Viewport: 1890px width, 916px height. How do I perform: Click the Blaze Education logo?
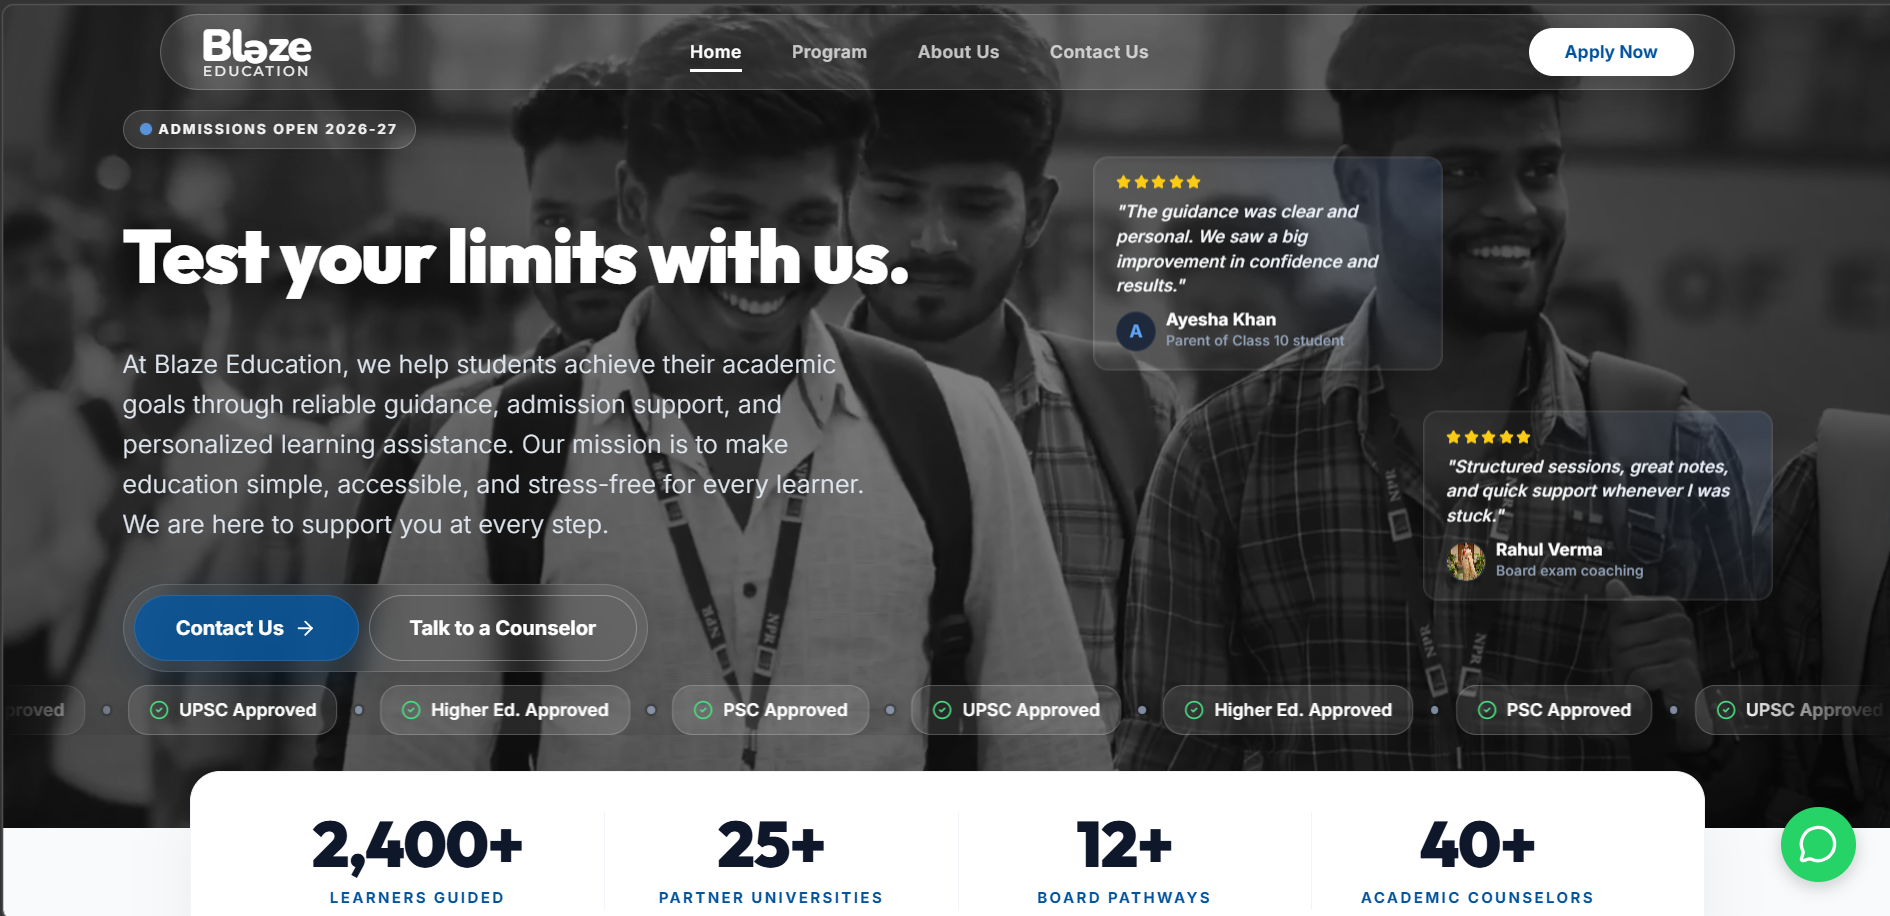click(x=257, y=52)
